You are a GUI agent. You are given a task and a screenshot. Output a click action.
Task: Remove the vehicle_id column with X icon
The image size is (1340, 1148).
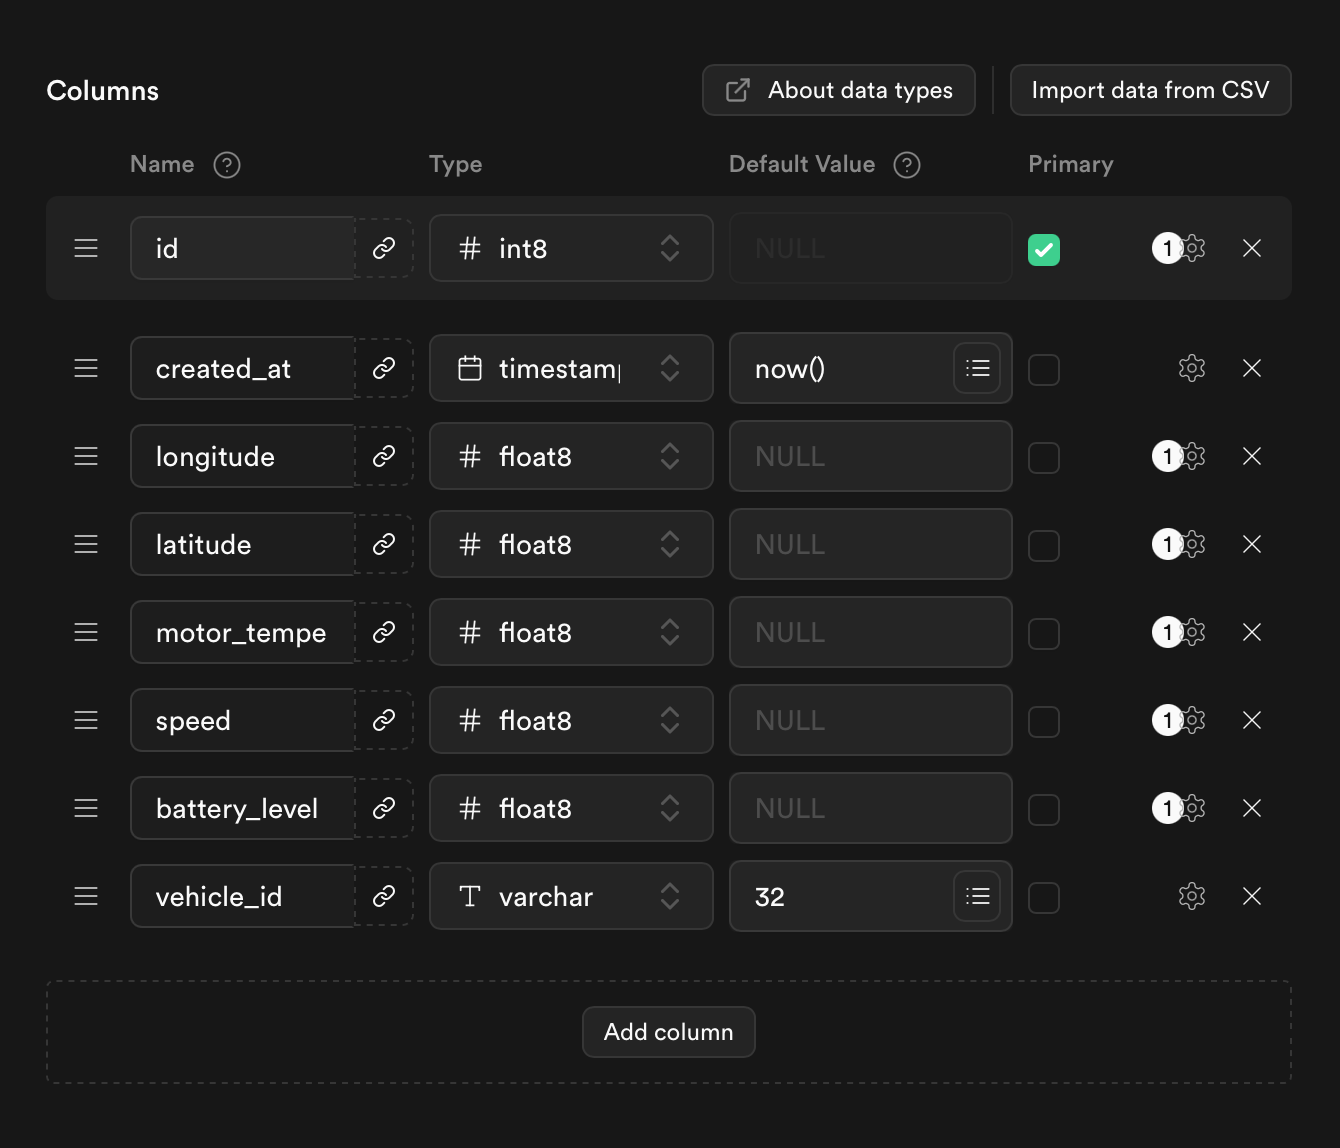point(1251,896)
